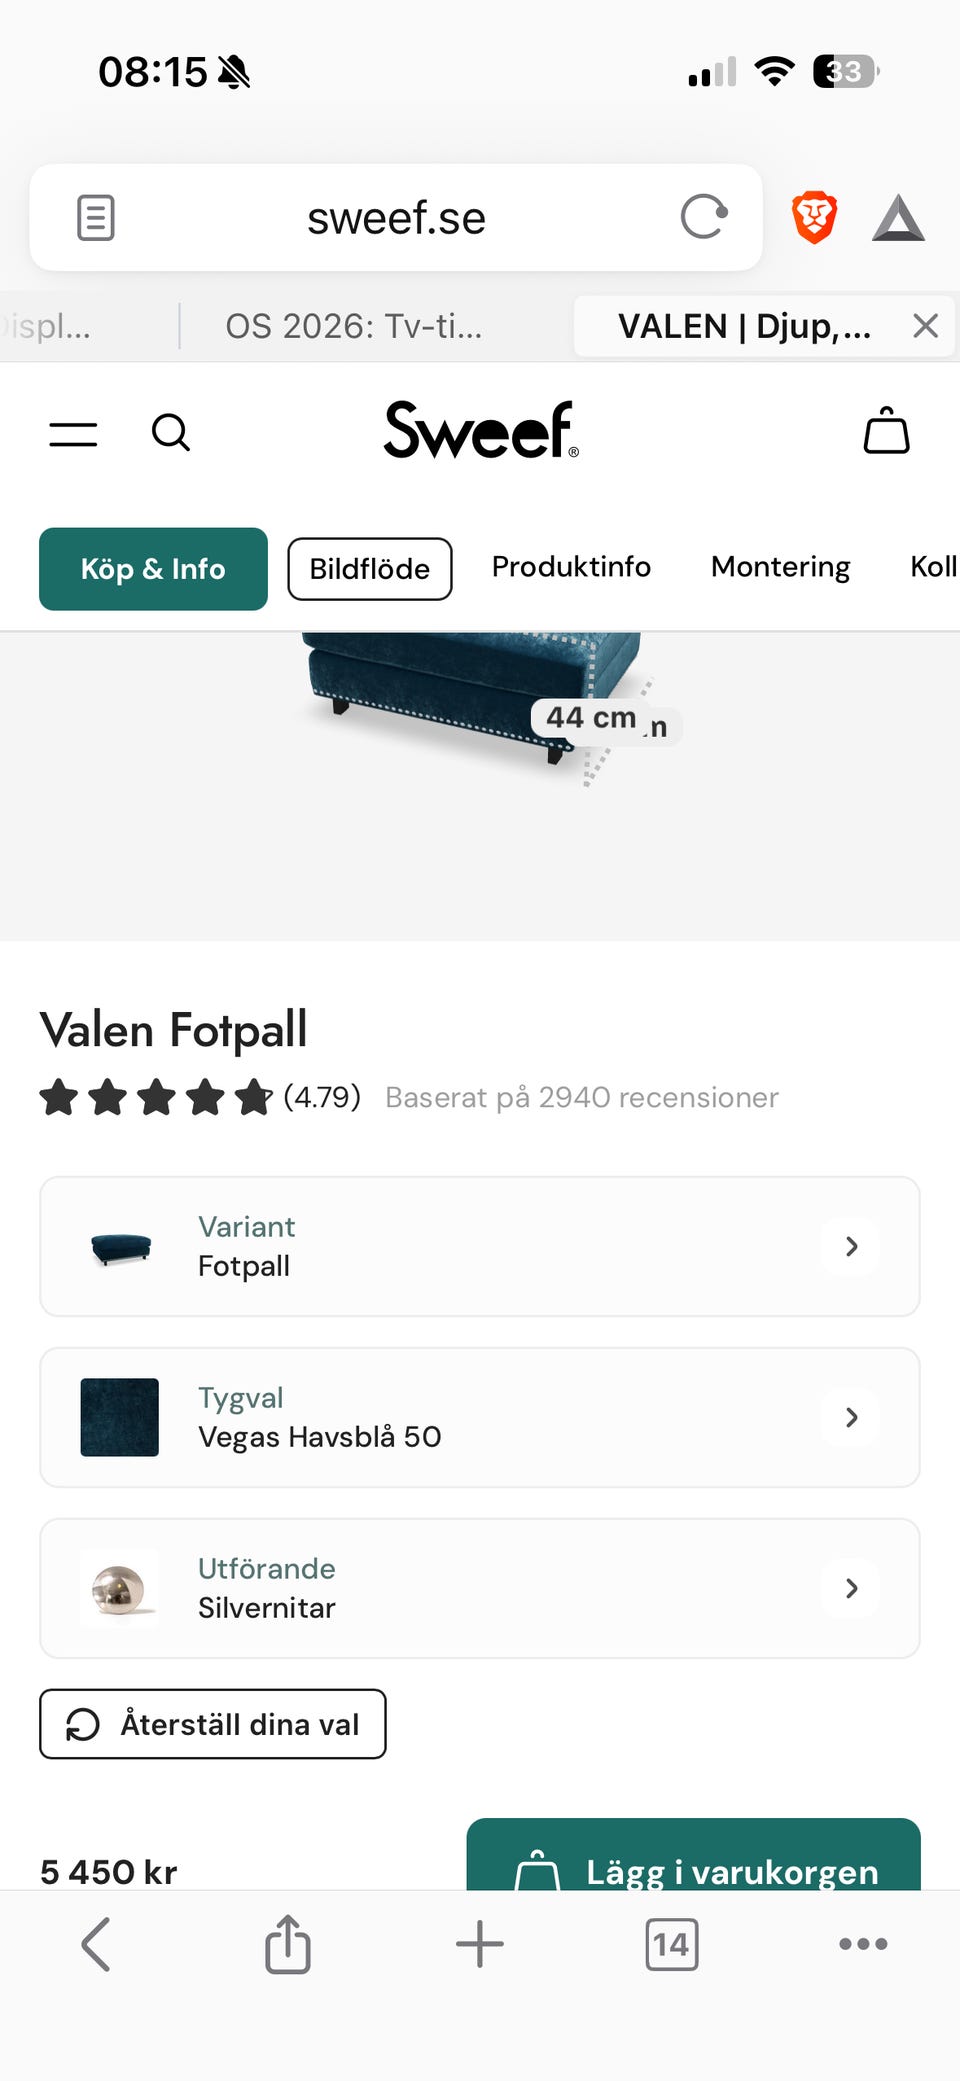960x2081 pixels.
Task: Reload the sweef.se page
Action: point(704,217)
